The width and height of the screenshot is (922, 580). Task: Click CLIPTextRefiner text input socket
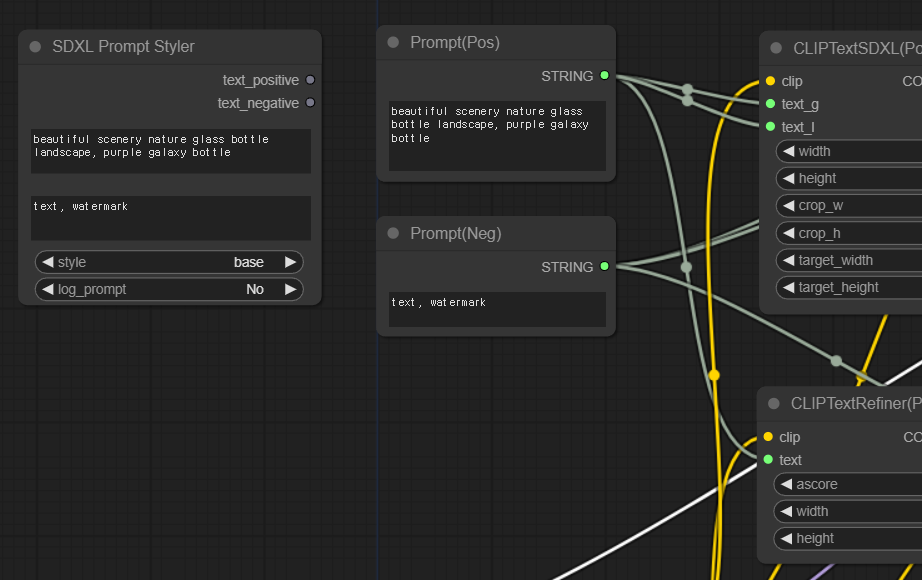tap(768, 459)
